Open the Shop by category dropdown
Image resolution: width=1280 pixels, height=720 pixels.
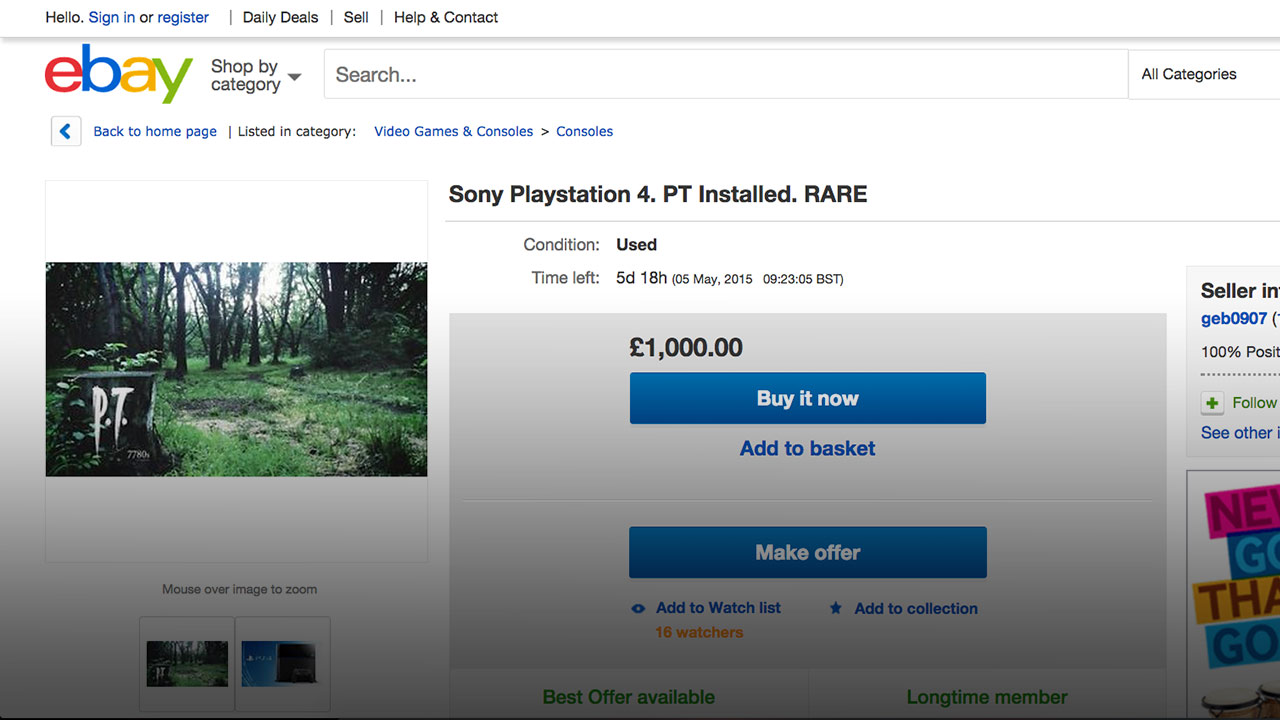(x=255, y=75)
